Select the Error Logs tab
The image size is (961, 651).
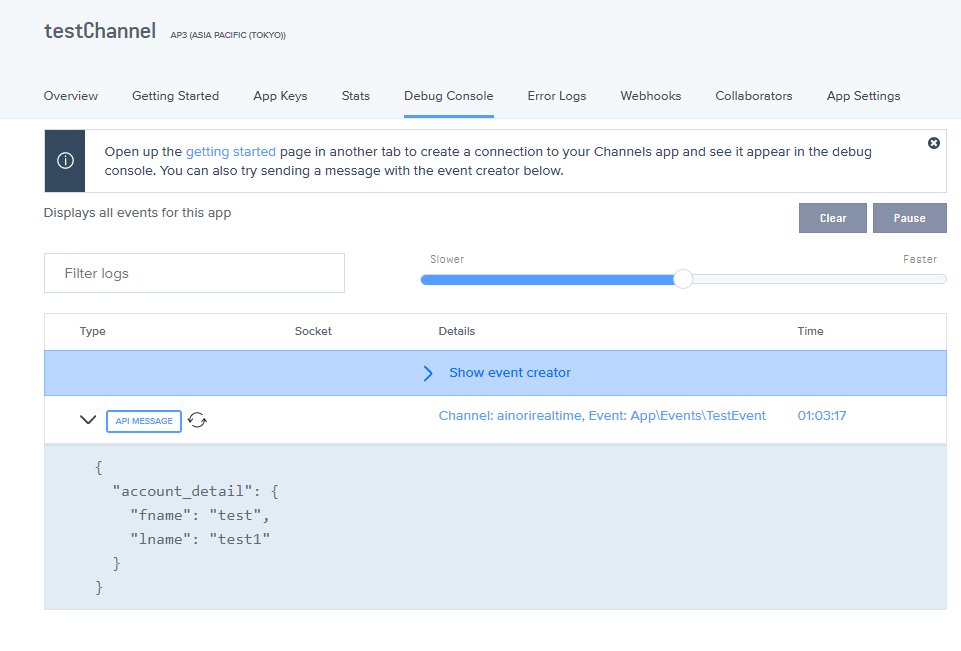point(557,96)
